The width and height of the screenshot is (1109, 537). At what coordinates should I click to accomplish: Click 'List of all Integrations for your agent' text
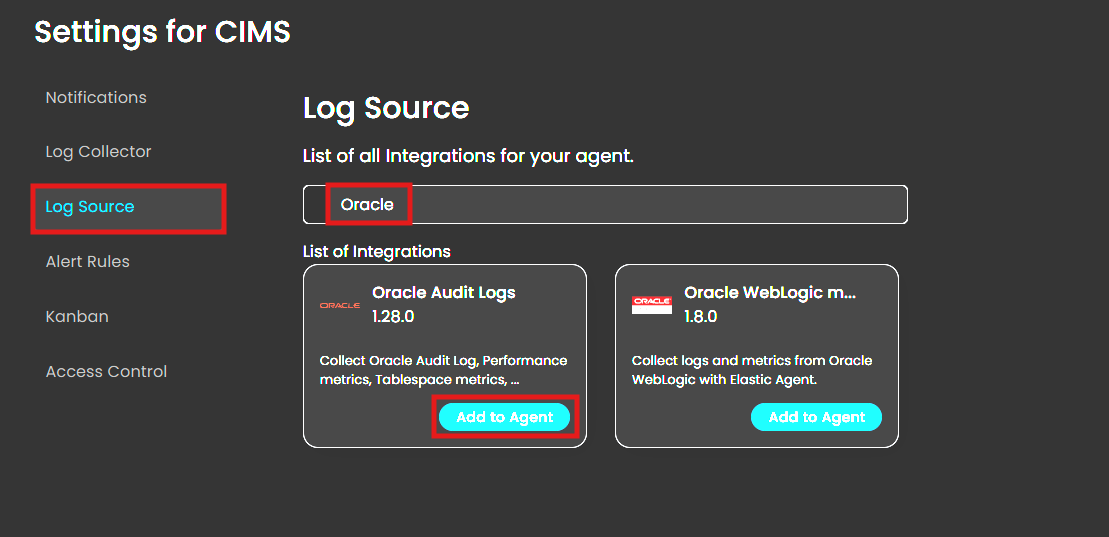tap(468, 156)
